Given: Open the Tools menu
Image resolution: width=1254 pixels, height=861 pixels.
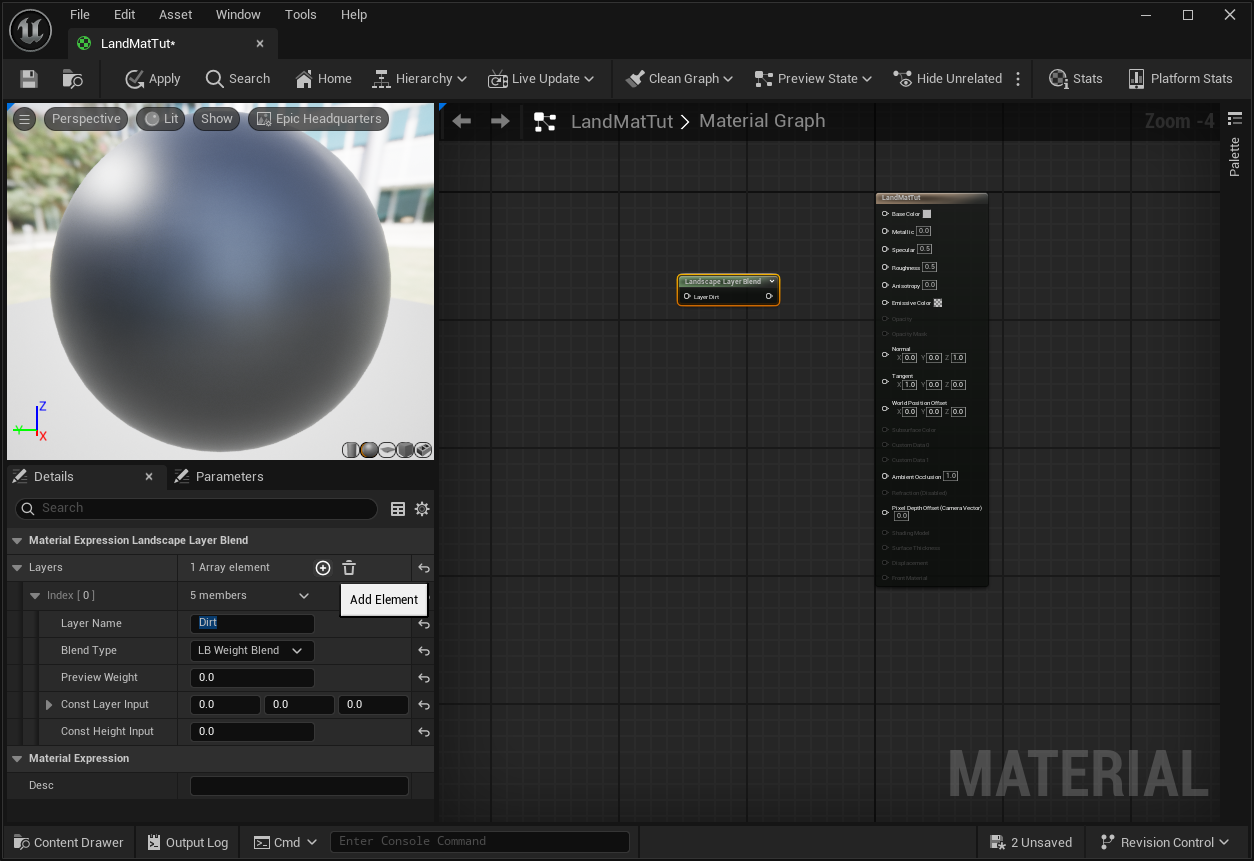Looking at the screenshot, I should (x=300, y=15).
